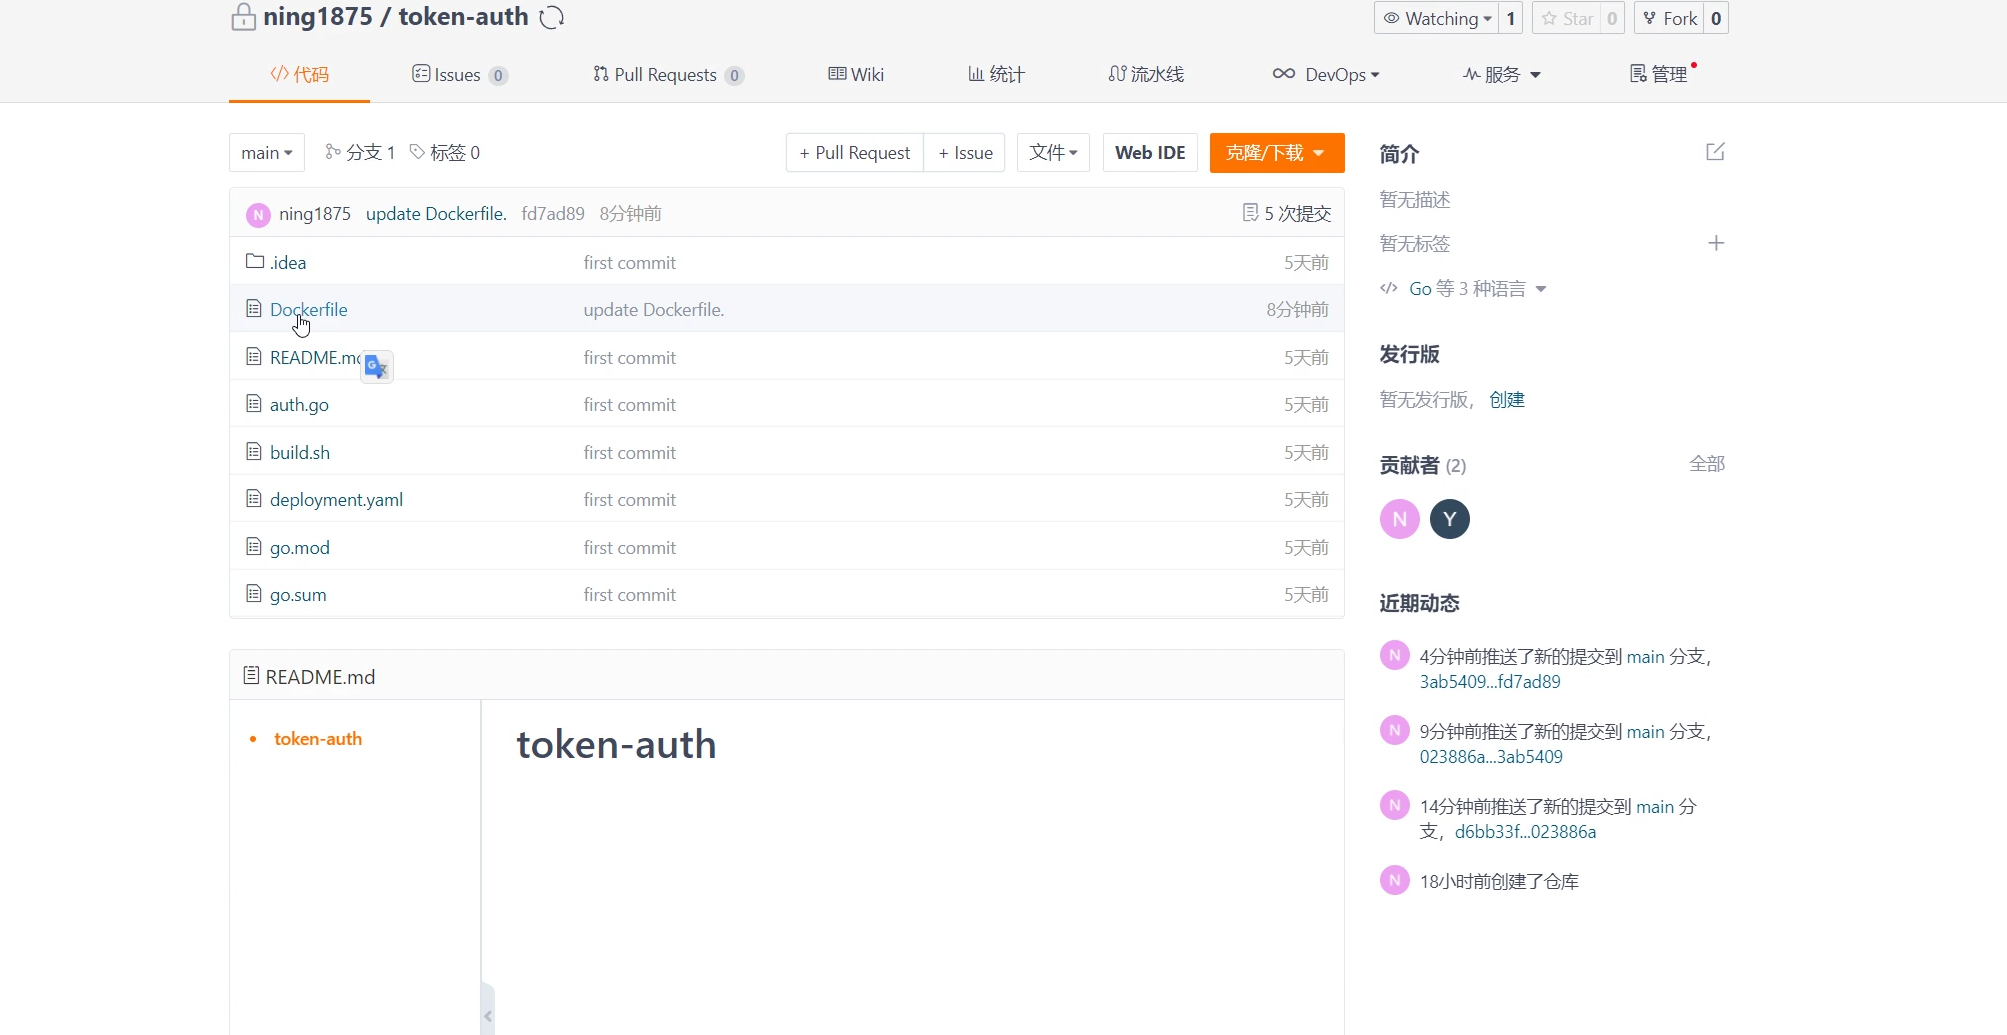
Task: Expand the Watching dropdown
Action: (x=1437, y=18)
